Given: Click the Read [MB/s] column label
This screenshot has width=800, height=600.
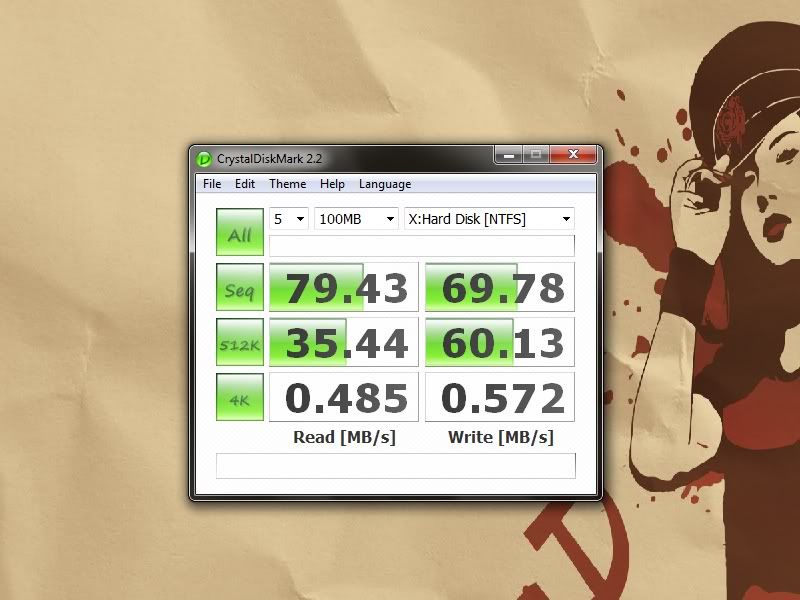Looking at the screenshot, I should point(344,437).
